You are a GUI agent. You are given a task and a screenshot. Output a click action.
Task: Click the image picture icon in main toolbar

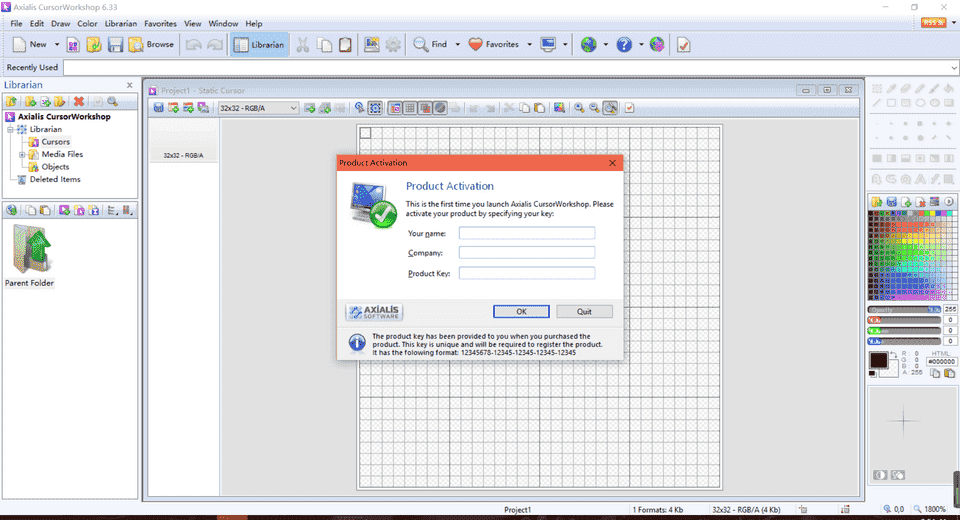click(371, 45)
